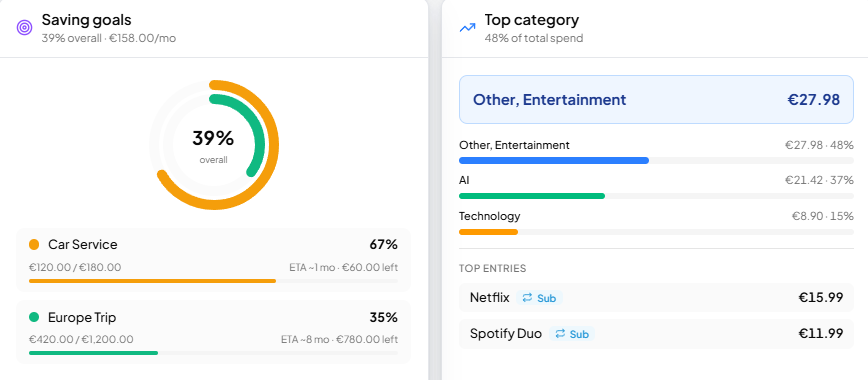Click 'ETA ~1 mo · €60.00 left' text
Viewport: 868px width, 380px height.
point(343,268)
